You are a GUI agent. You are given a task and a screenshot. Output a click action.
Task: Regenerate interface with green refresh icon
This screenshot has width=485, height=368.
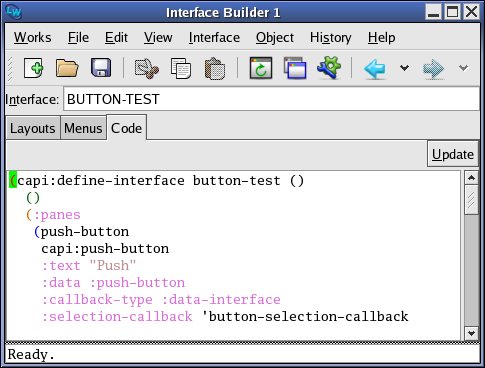(x=261, y=68)
